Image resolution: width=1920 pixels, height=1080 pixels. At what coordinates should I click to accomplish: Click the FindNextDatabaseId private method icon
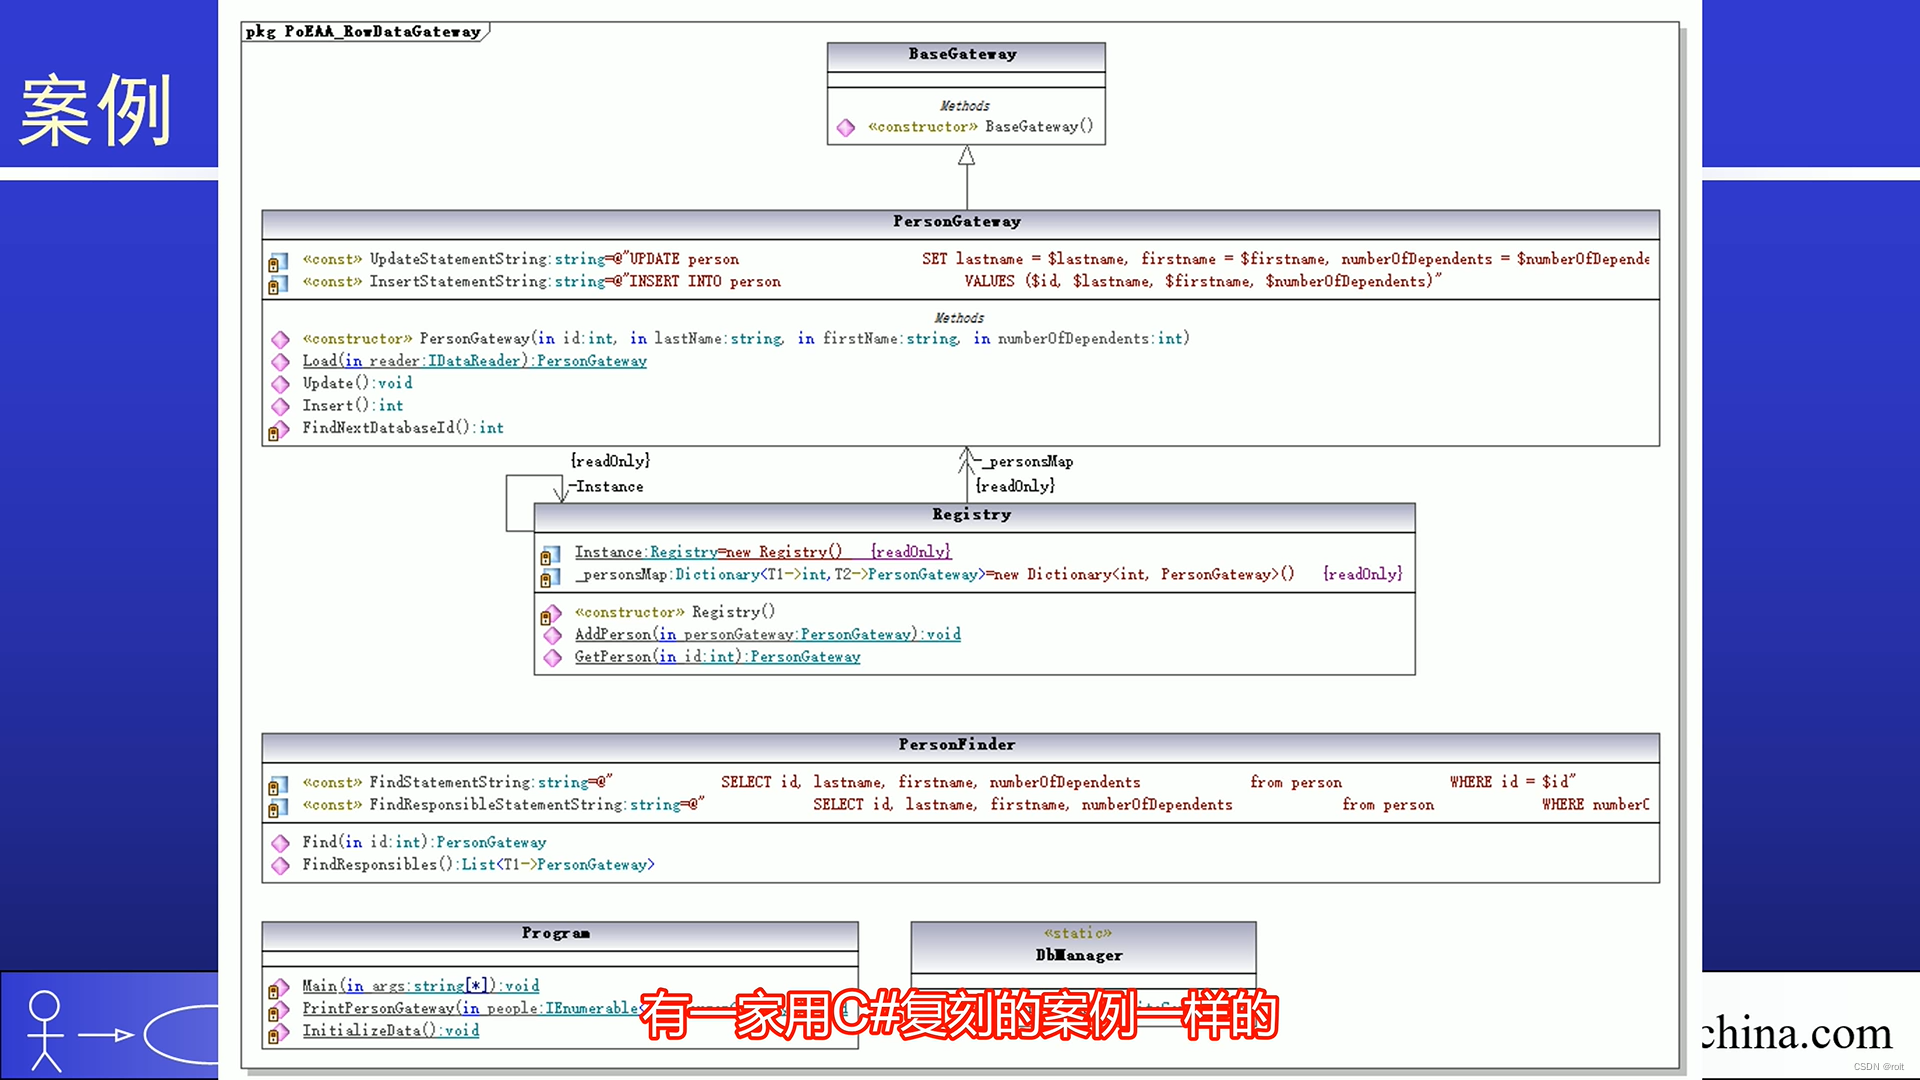[x=278, y=430]
